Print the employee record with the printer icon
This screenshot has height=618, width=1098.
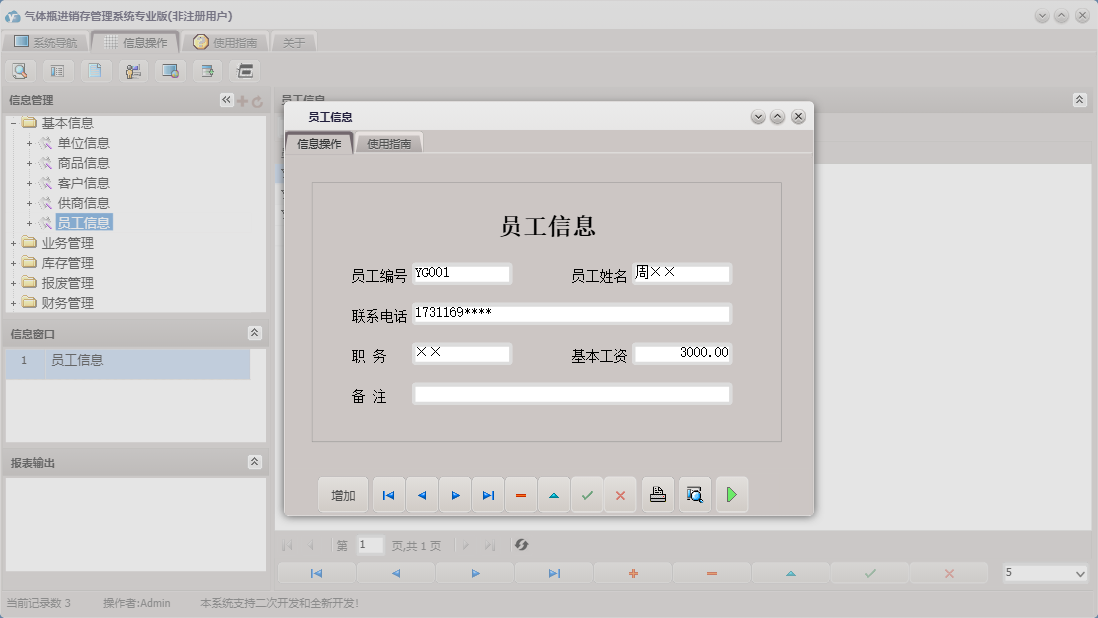(657, 494)
